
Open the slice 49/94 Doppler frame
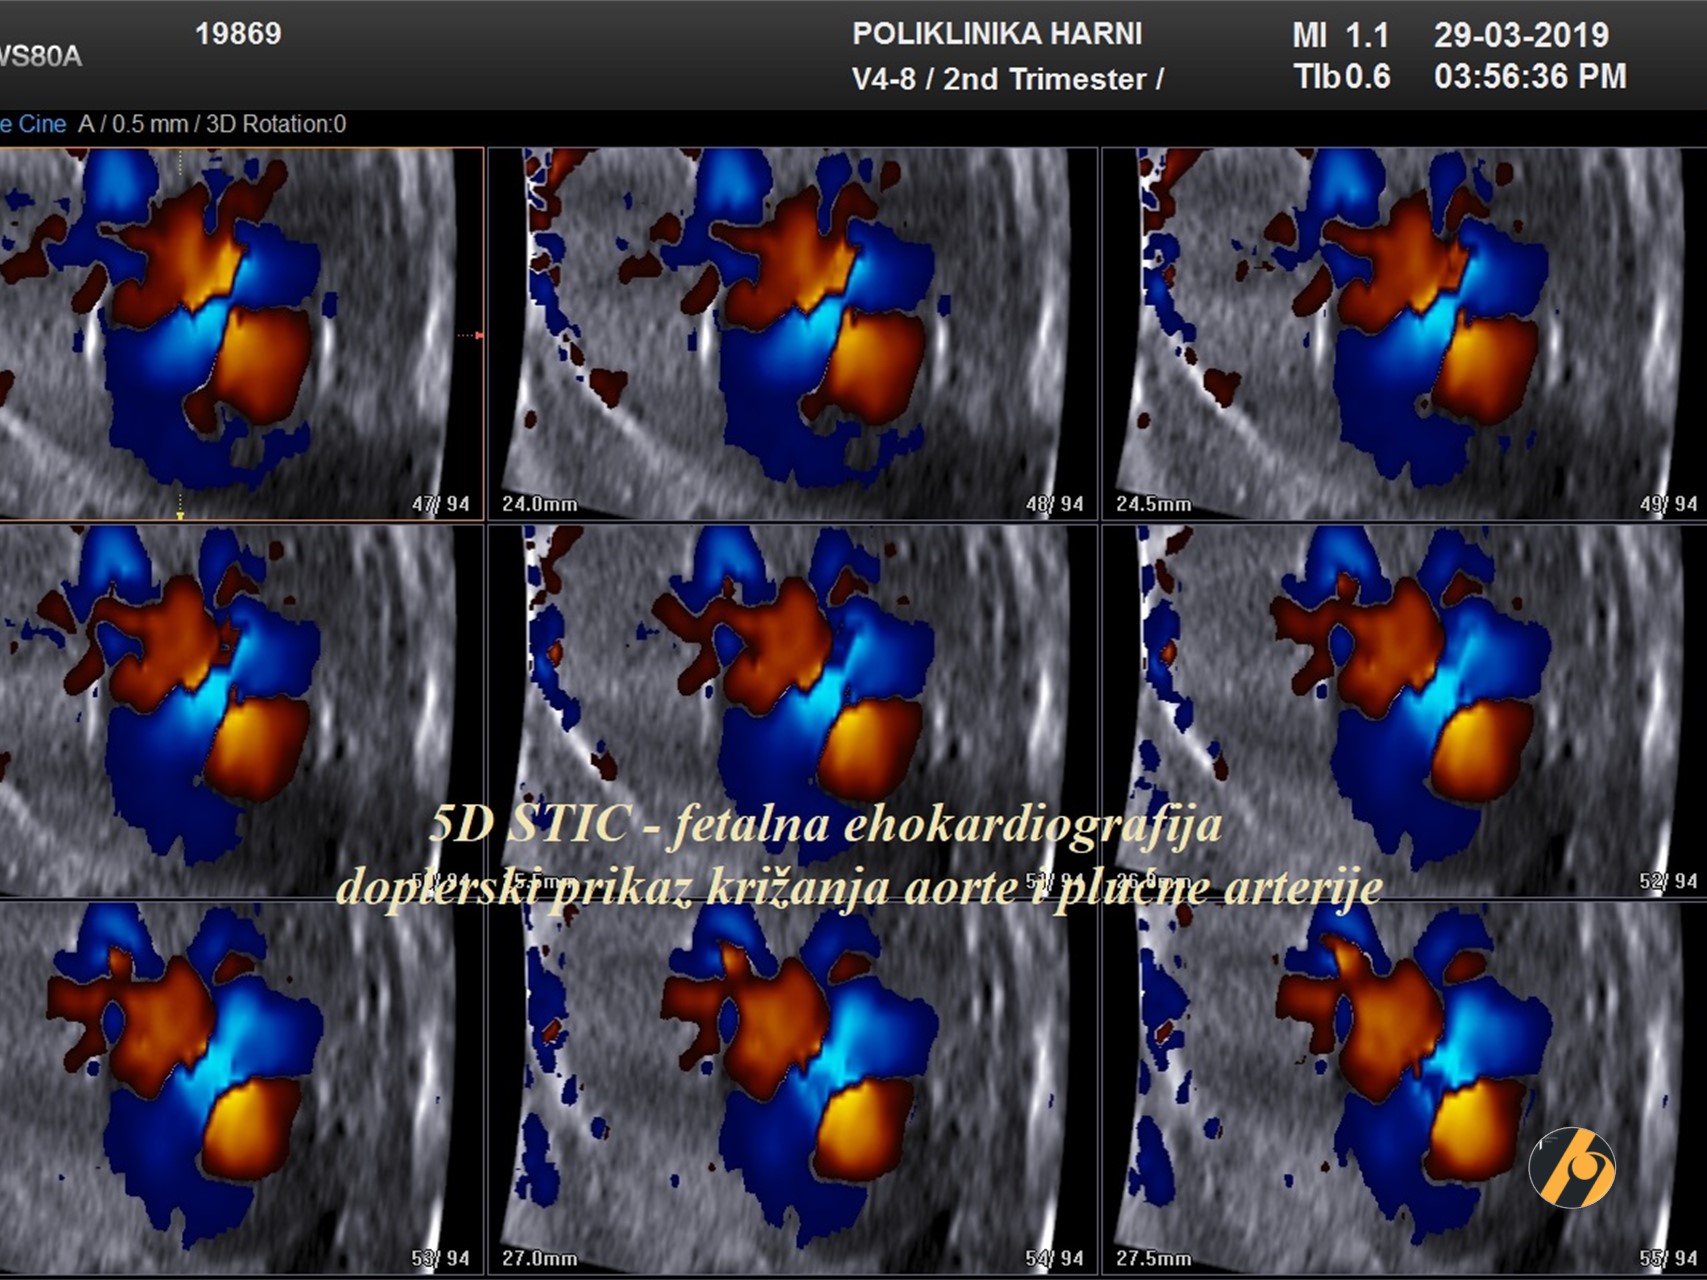click(x=1403, y=335)
